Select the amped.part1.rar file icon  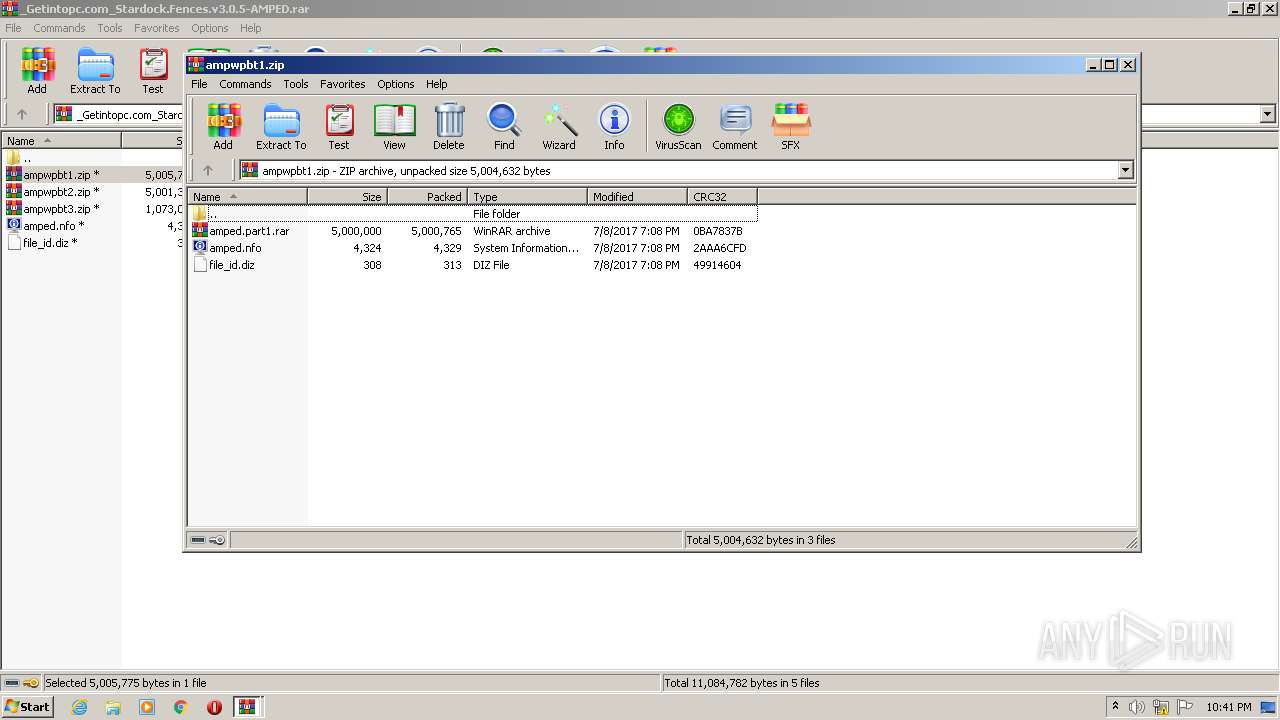coord(200,231)
